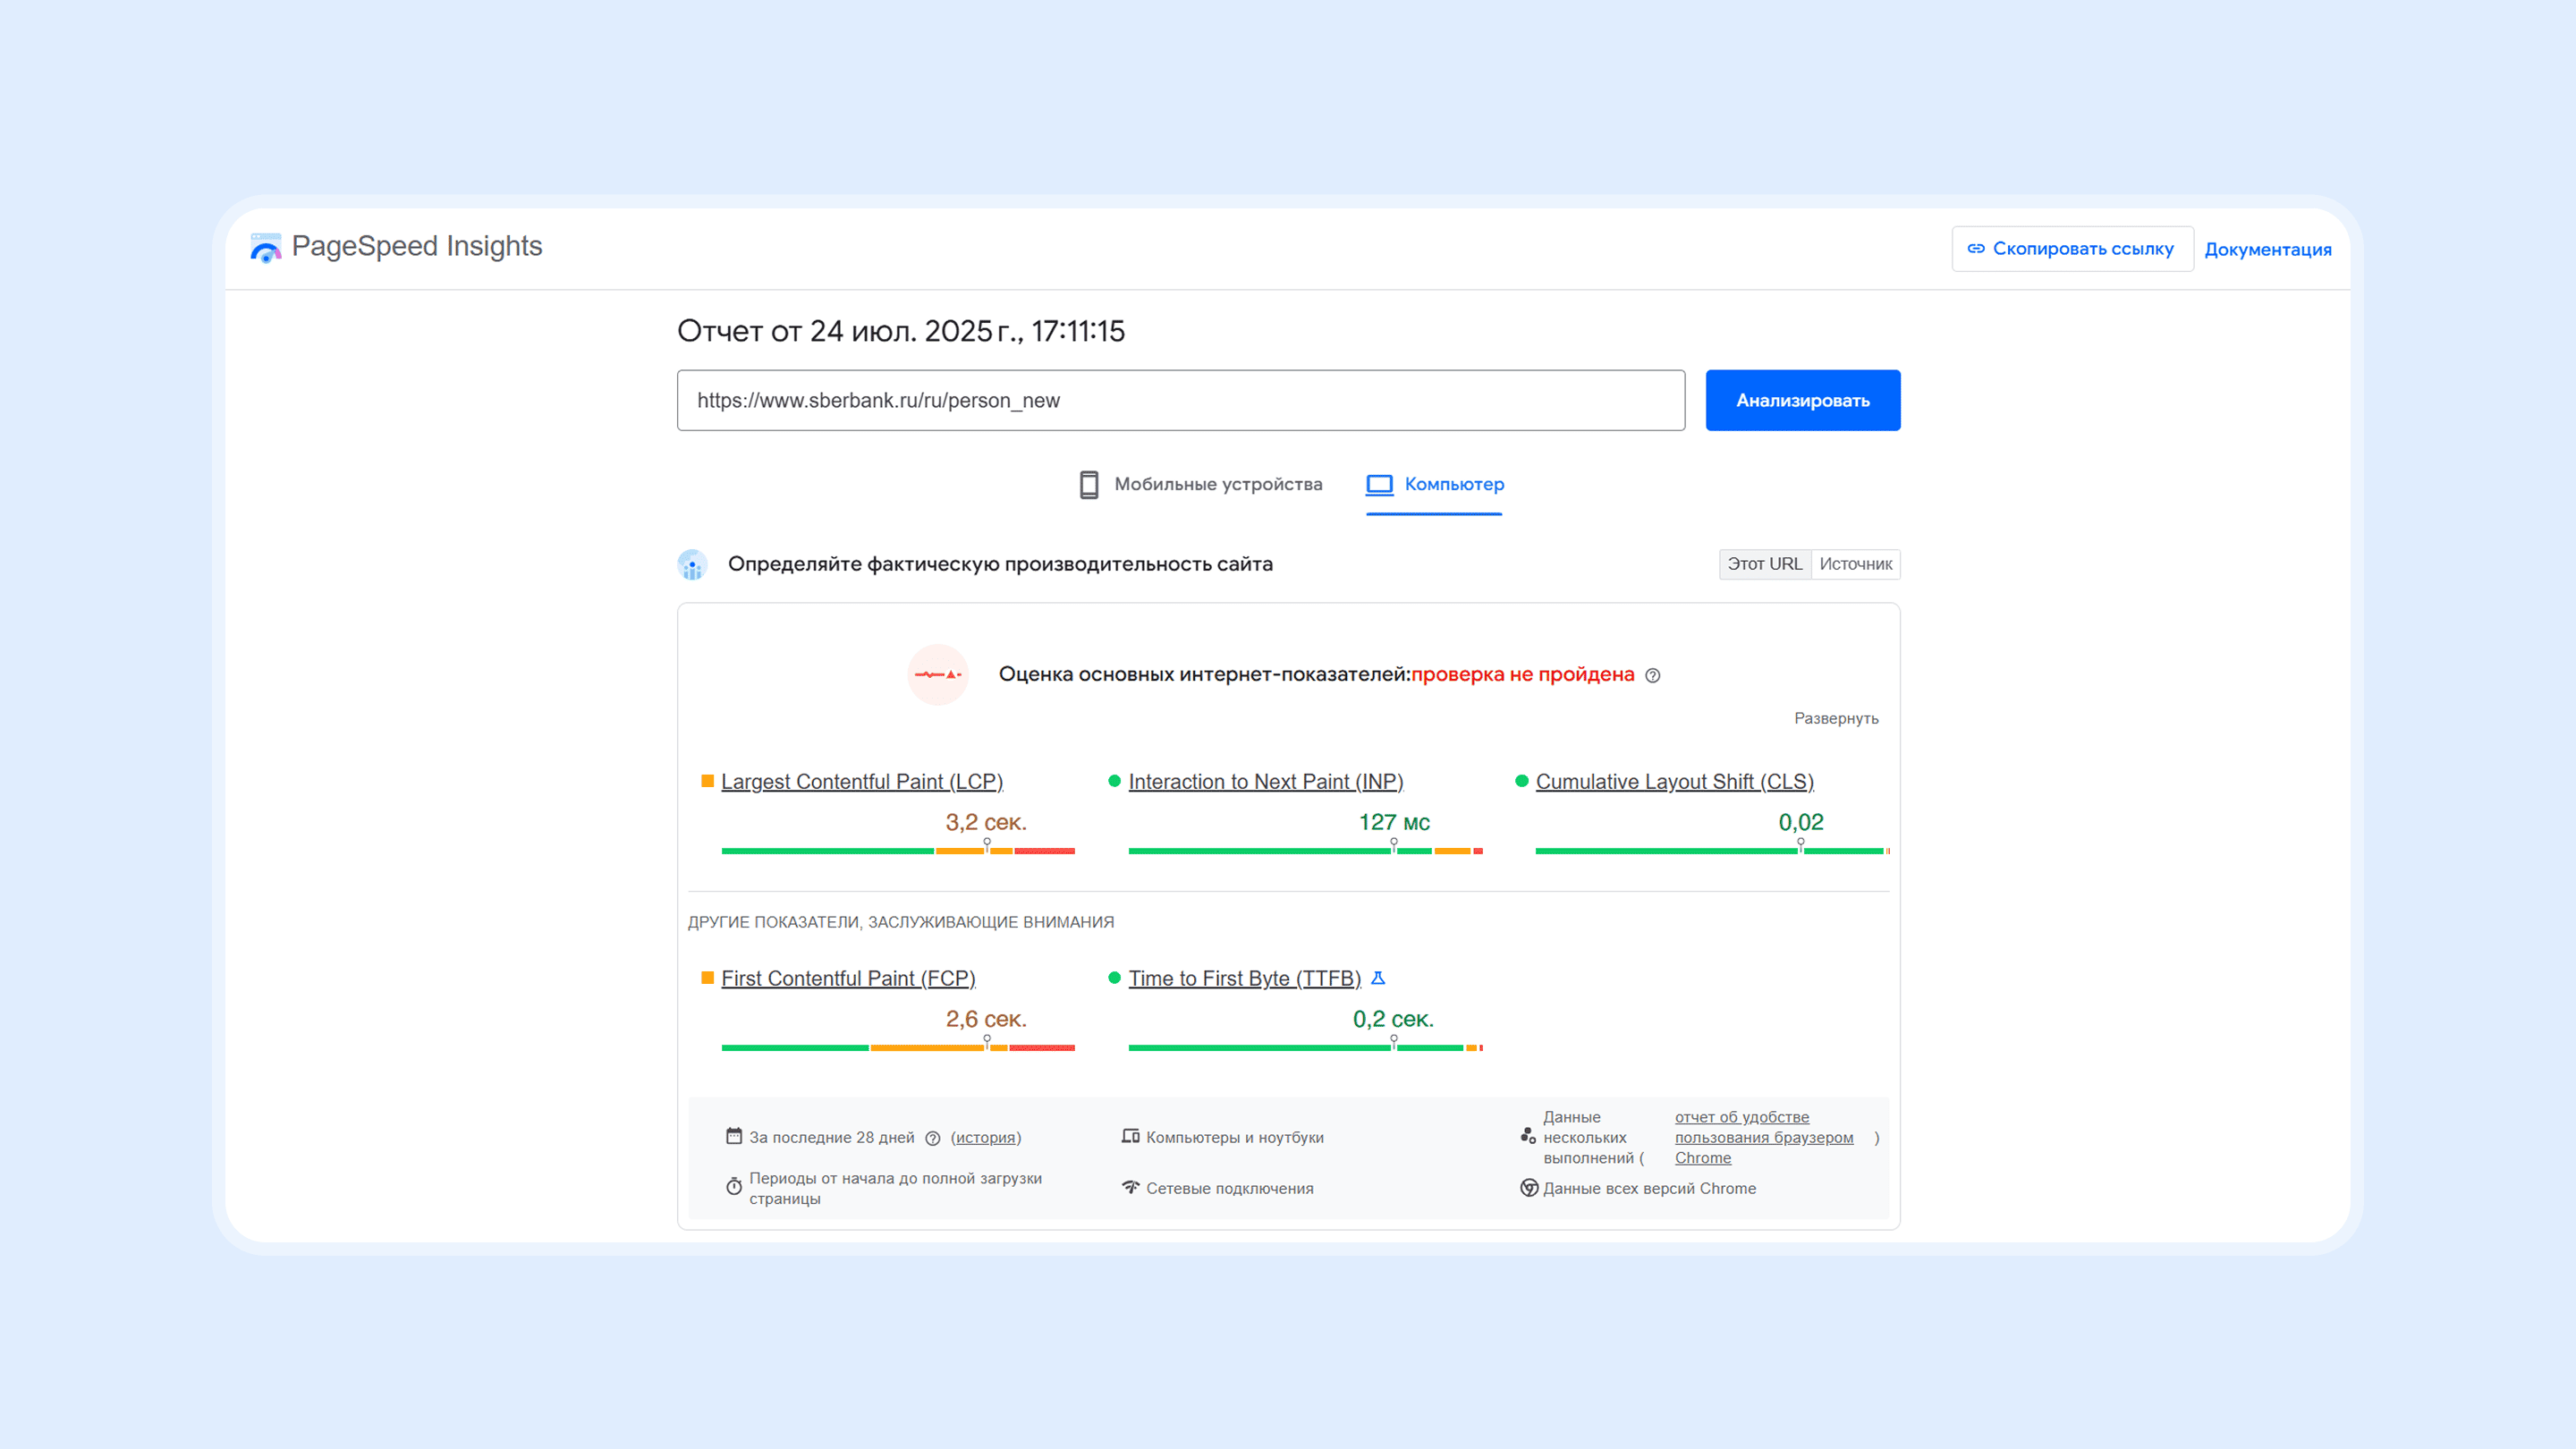Click the TTFB distribution bar
Image resolution: width=2576 pixels, height=1449 pixels.
(1305, 1048)
